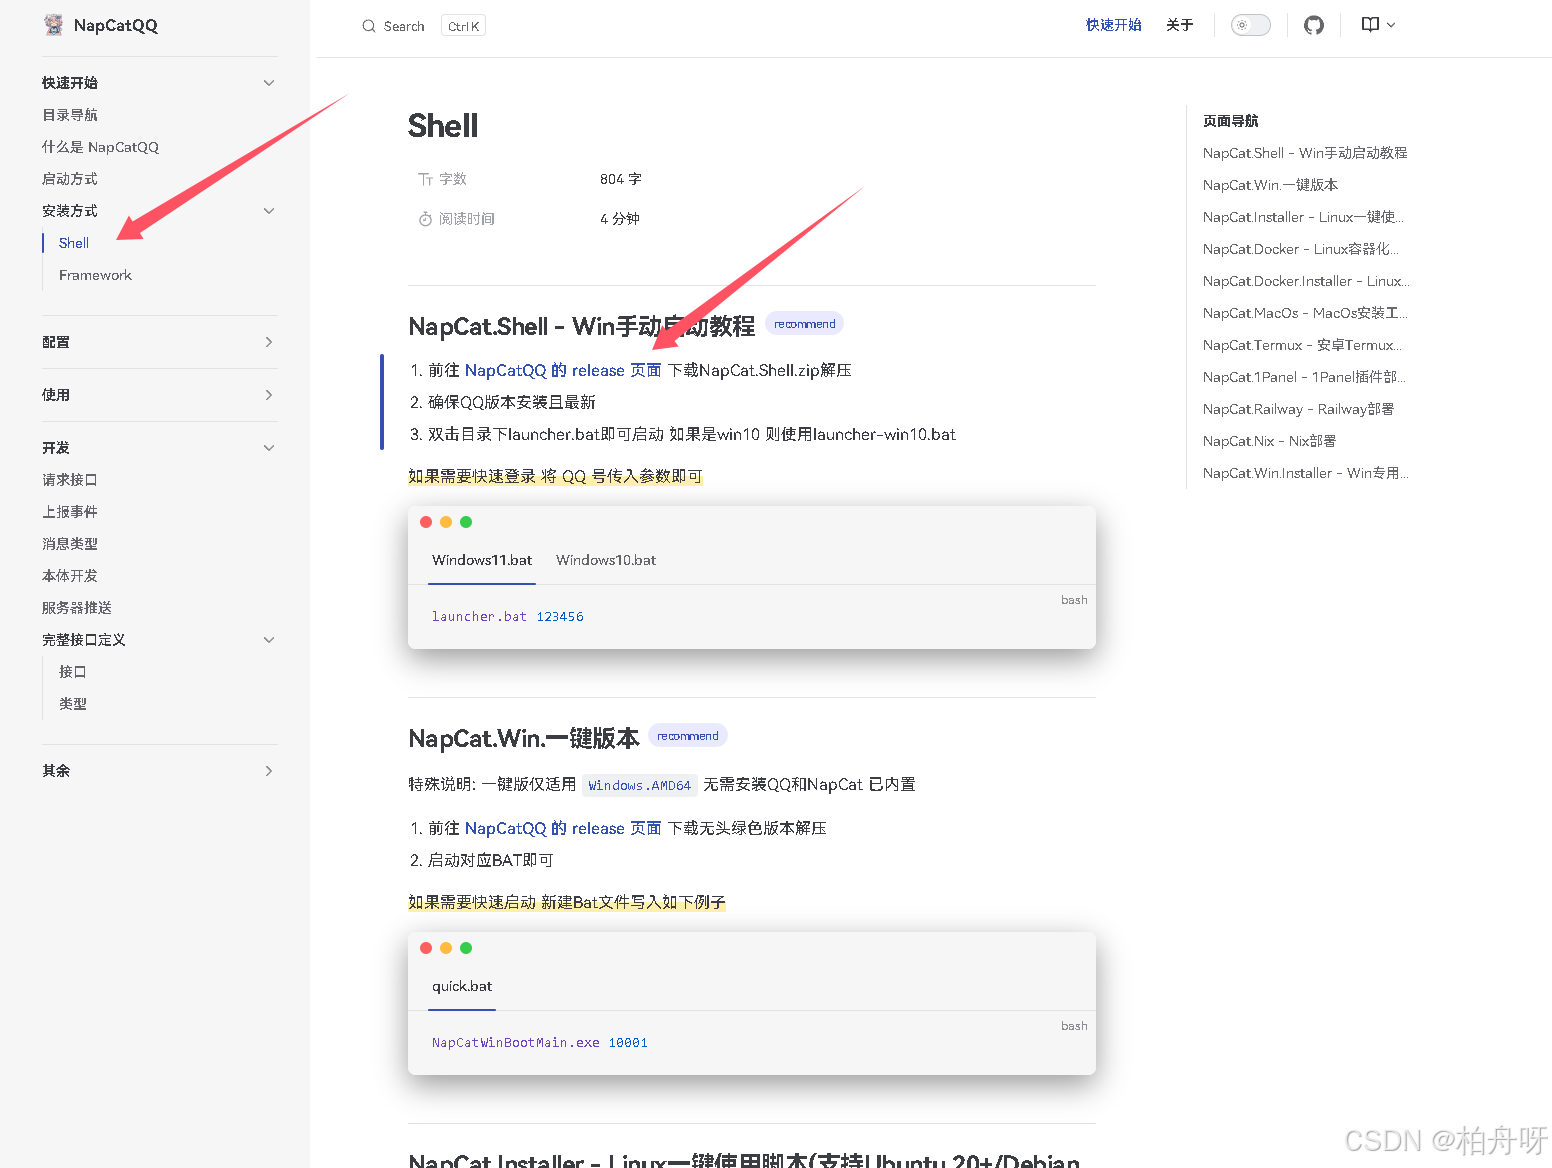The width and height of the screenshot is (1552, 1168).
Task: Switch to the Windows11.bat code tab
Action: pyautogui.click(x=482, y=560)
